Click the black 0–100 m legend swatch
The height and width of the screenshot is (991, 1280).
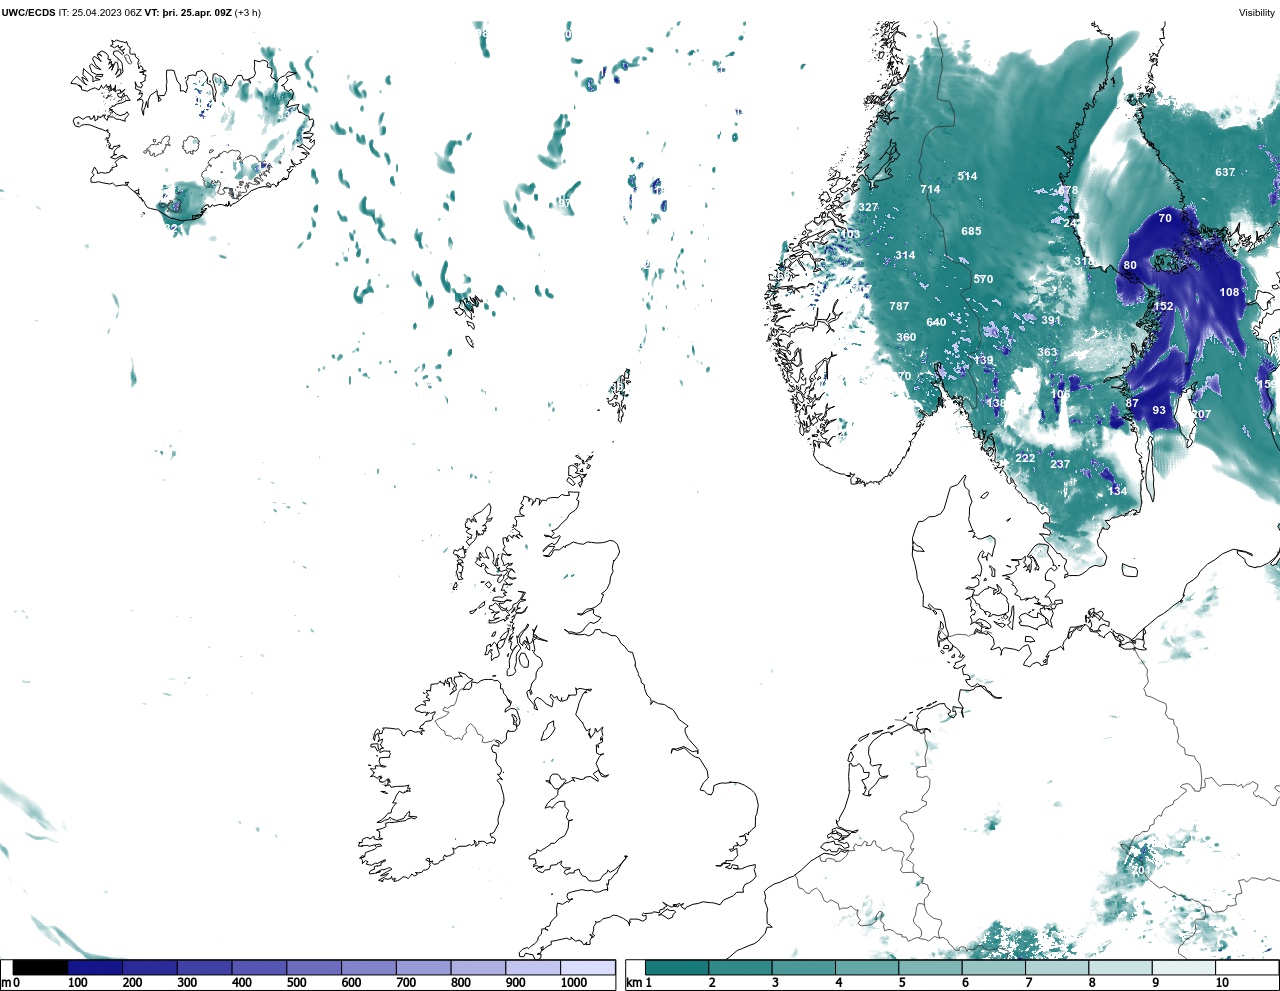pyautogui.click(x=40, y=967)
